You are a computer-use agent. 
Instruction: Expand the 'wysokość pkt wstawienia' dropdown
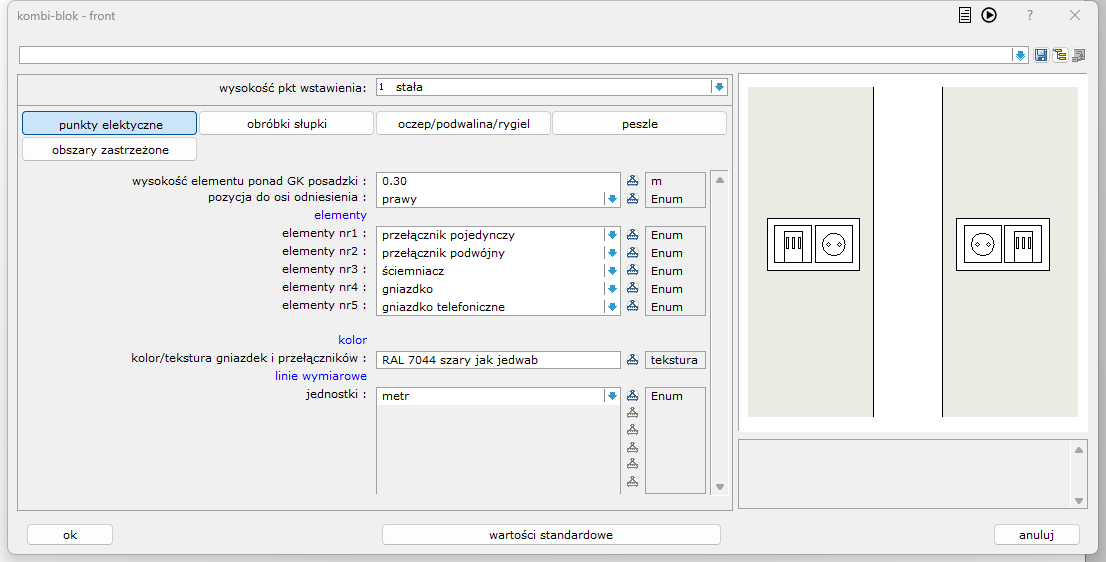(x=718, y=87)
